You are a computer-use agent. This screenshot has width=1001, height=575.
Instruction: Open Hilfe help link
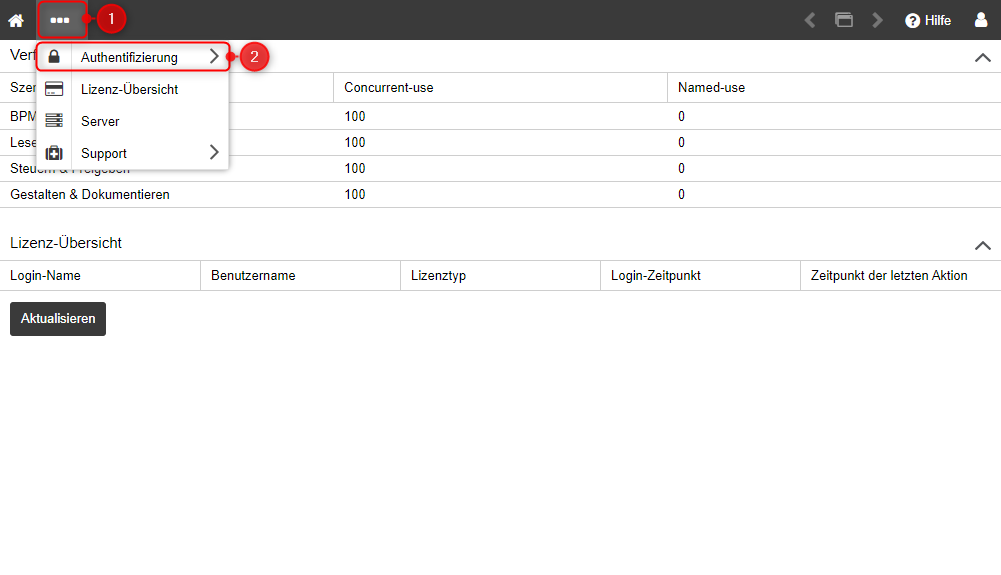click(x=928, y=20)
